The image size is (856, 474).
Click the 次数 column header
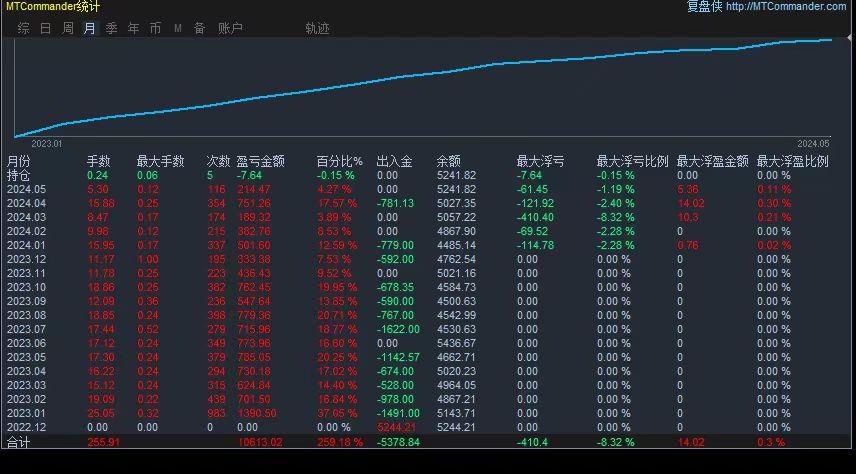[x=218, y=162]
